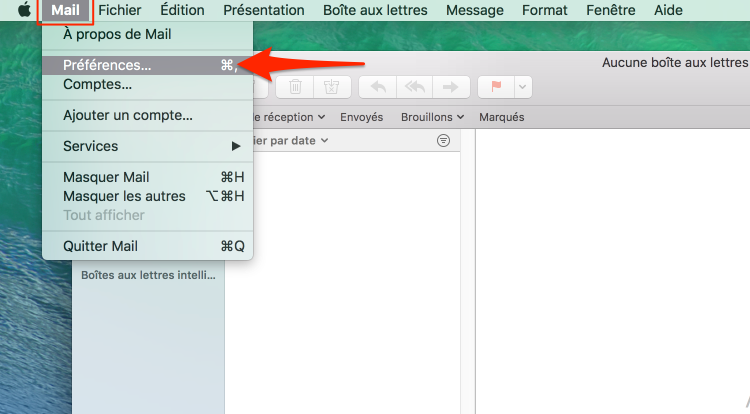The height and width of the screenshot is (414, 750).
Task: Click the Envoyés favorites button
Action: [x=362, y=117]
